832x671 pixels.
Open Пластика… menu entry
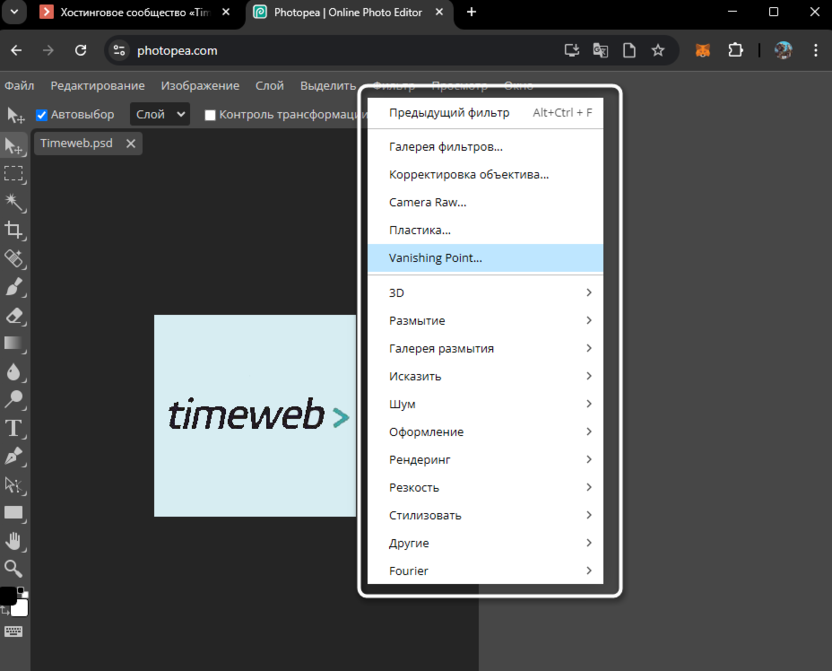[x=485, y=230]
